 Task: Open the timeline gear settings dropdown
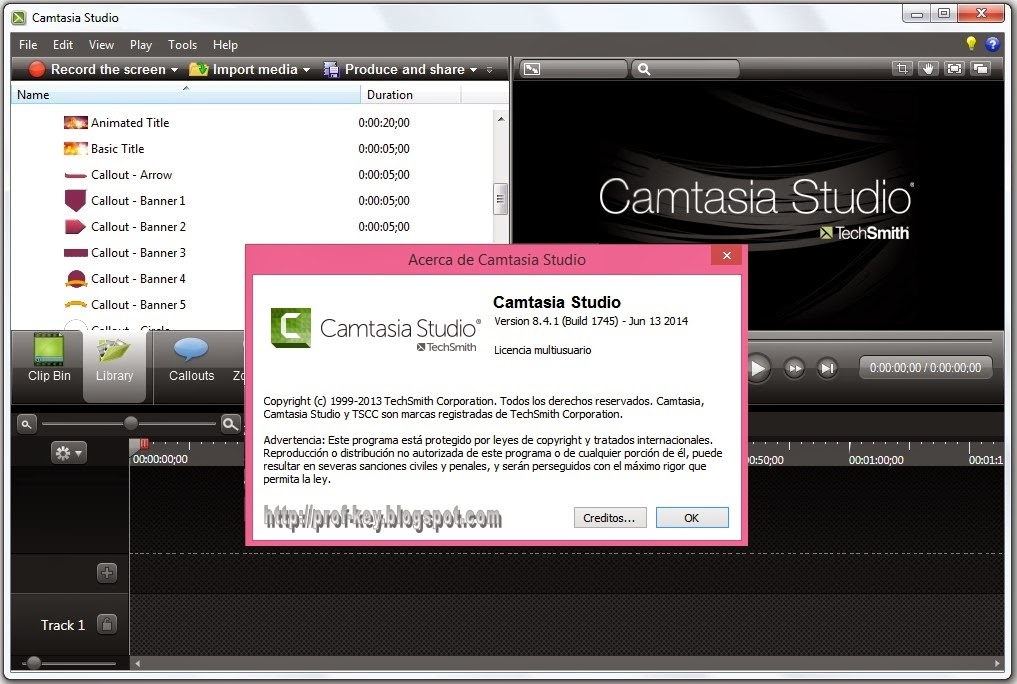point(69,453)
